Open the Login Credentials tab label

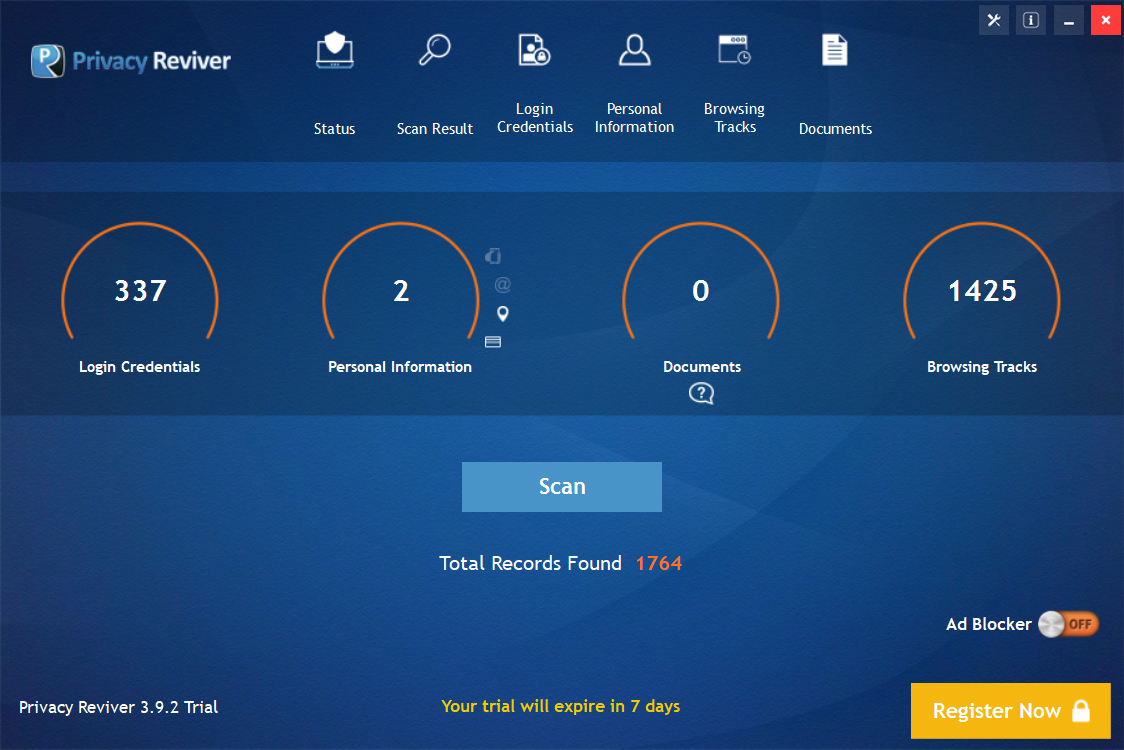pos(535,118)
